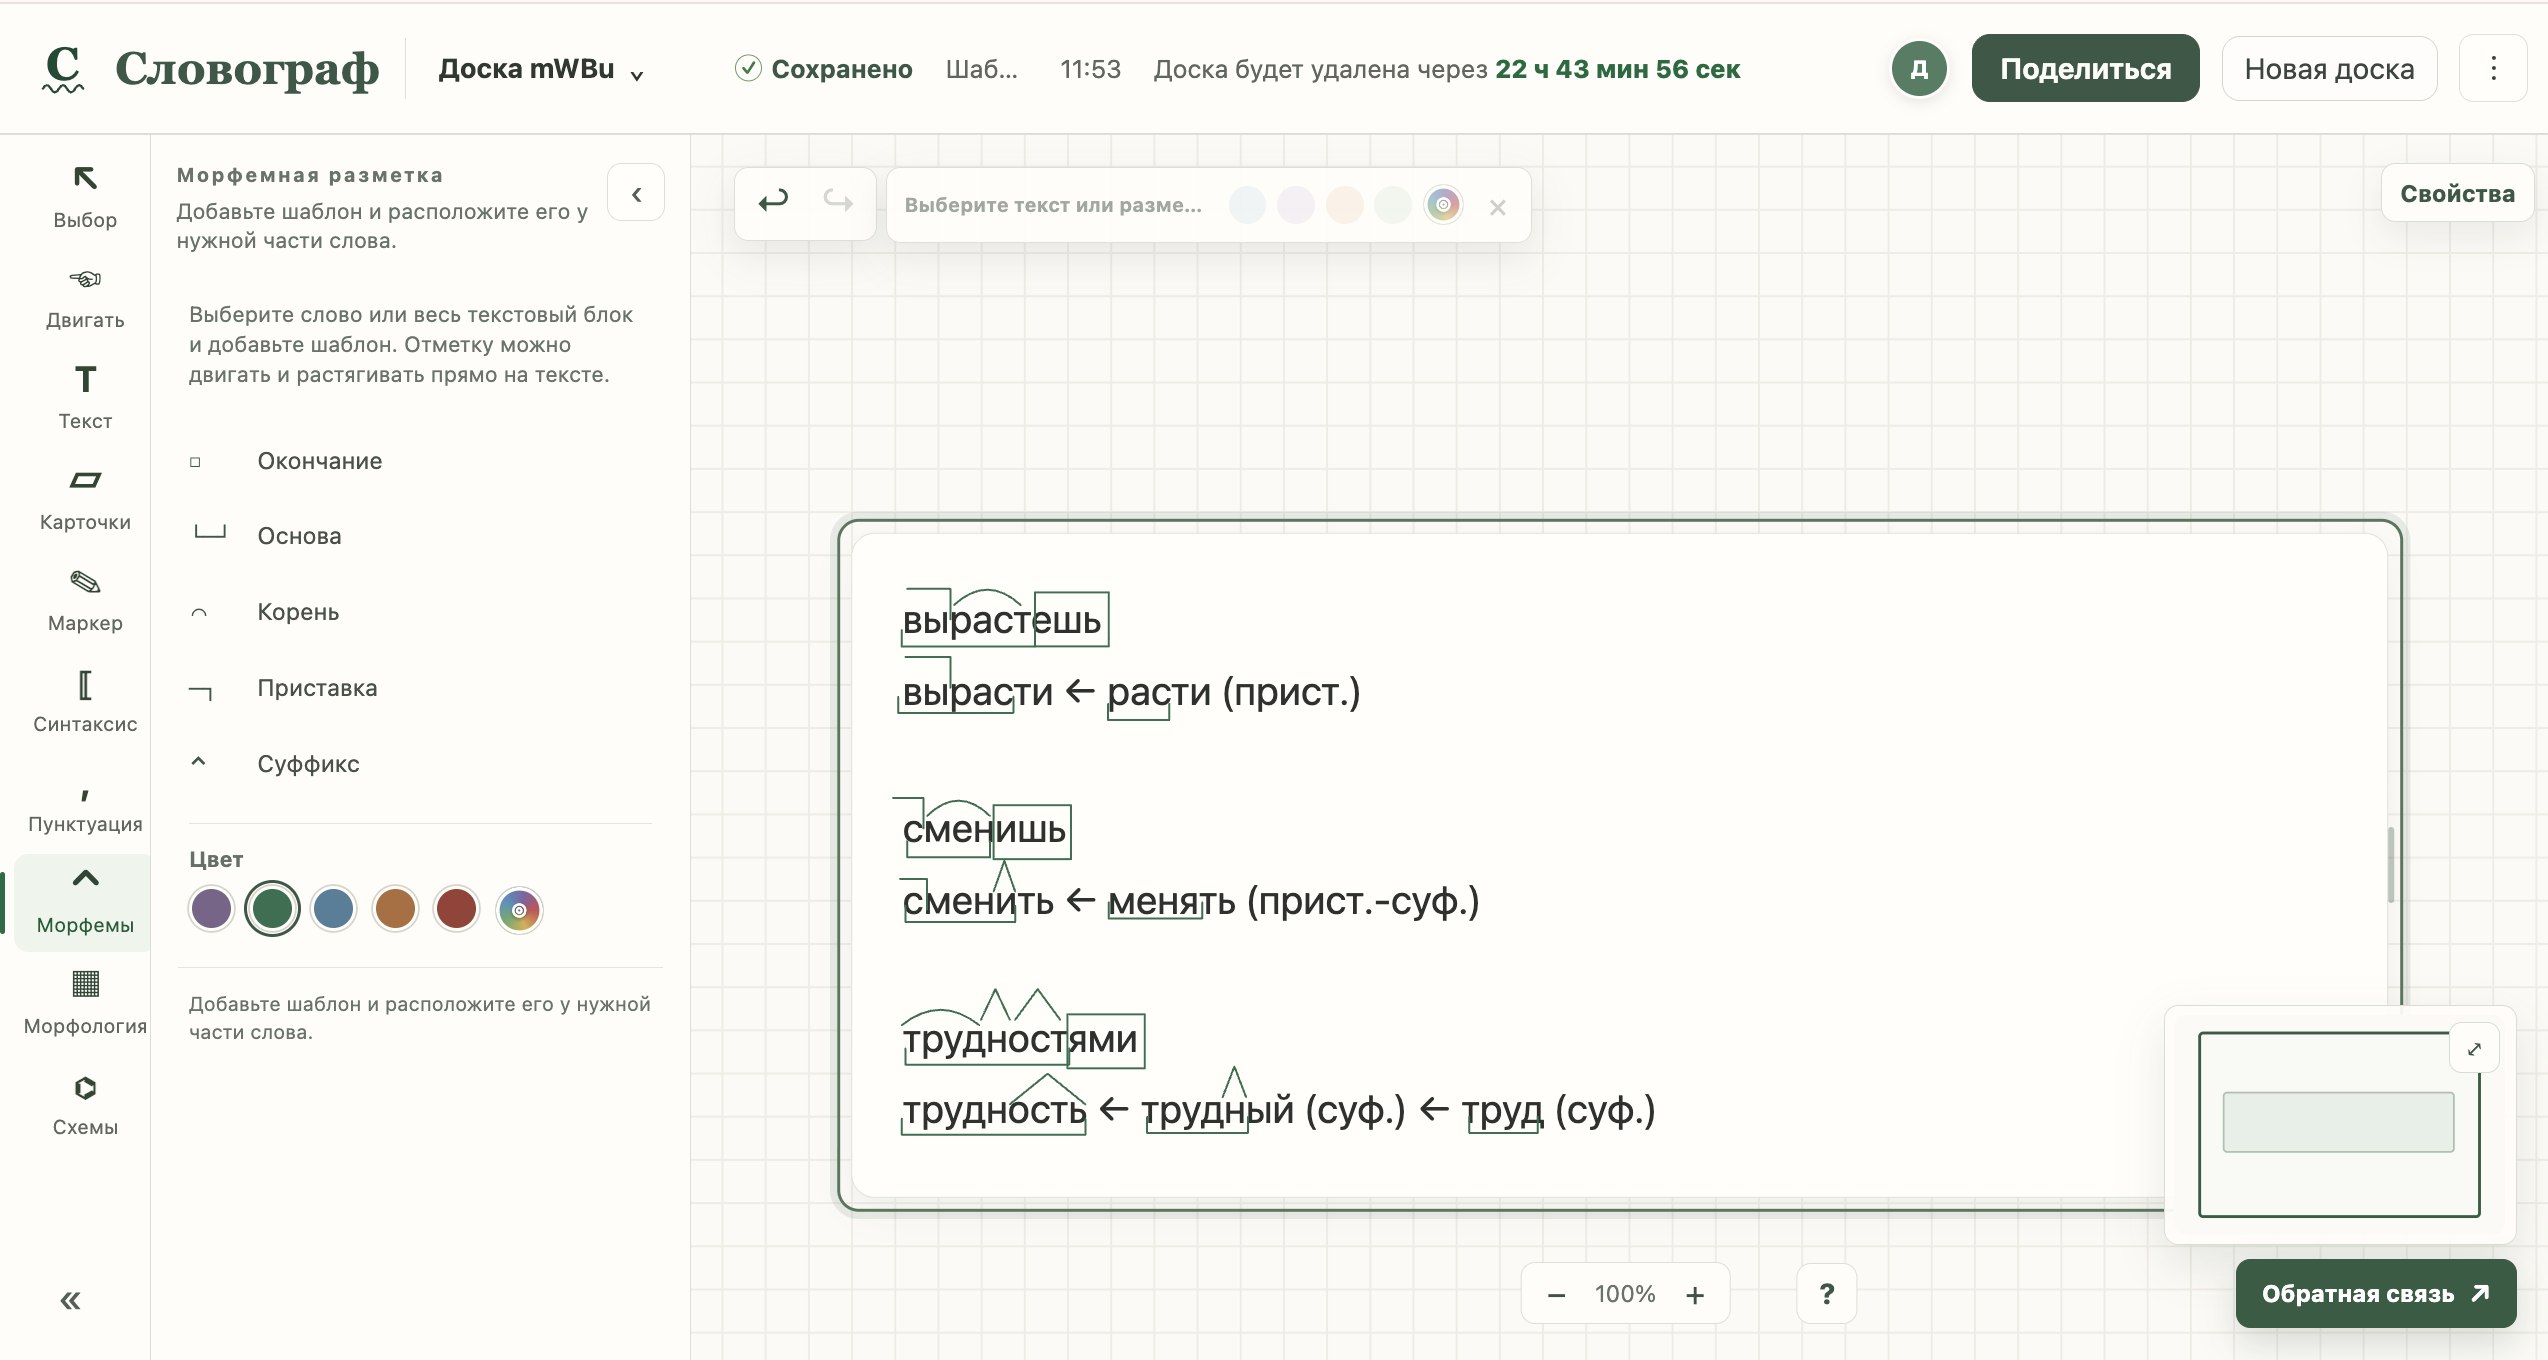Add the Окончание ending template
The image size is (2548, 1360).
[x=420, y=461]
